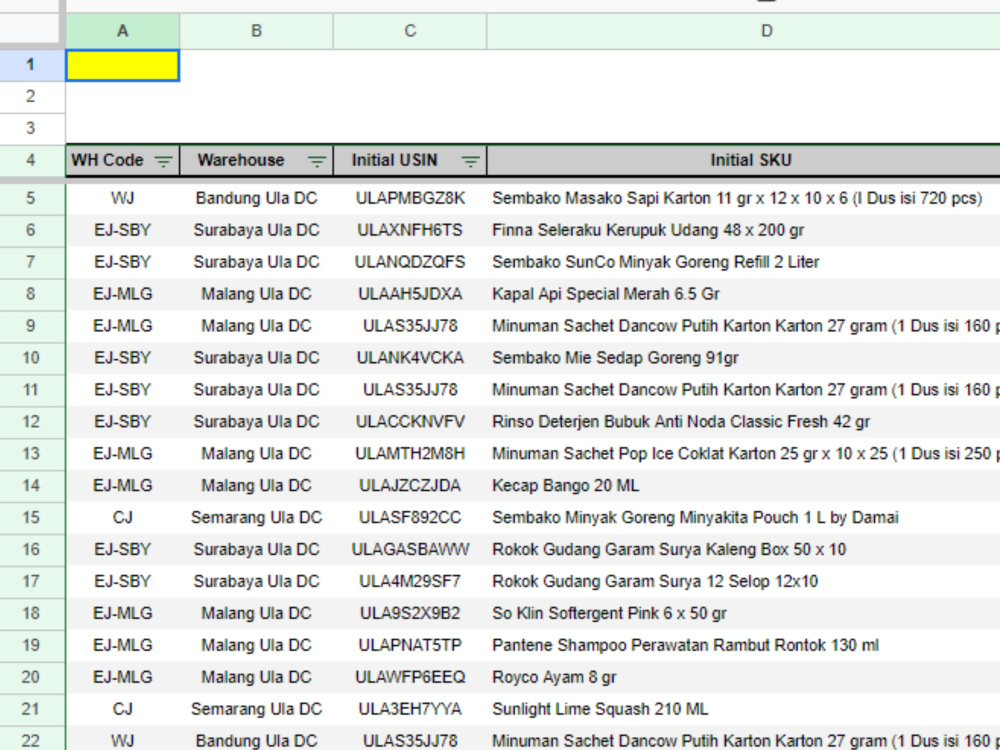Click cell ULAXNFH6TS
Image resolution: width=1000 pixels, height=750 pixels.
(x=410, y=230)
